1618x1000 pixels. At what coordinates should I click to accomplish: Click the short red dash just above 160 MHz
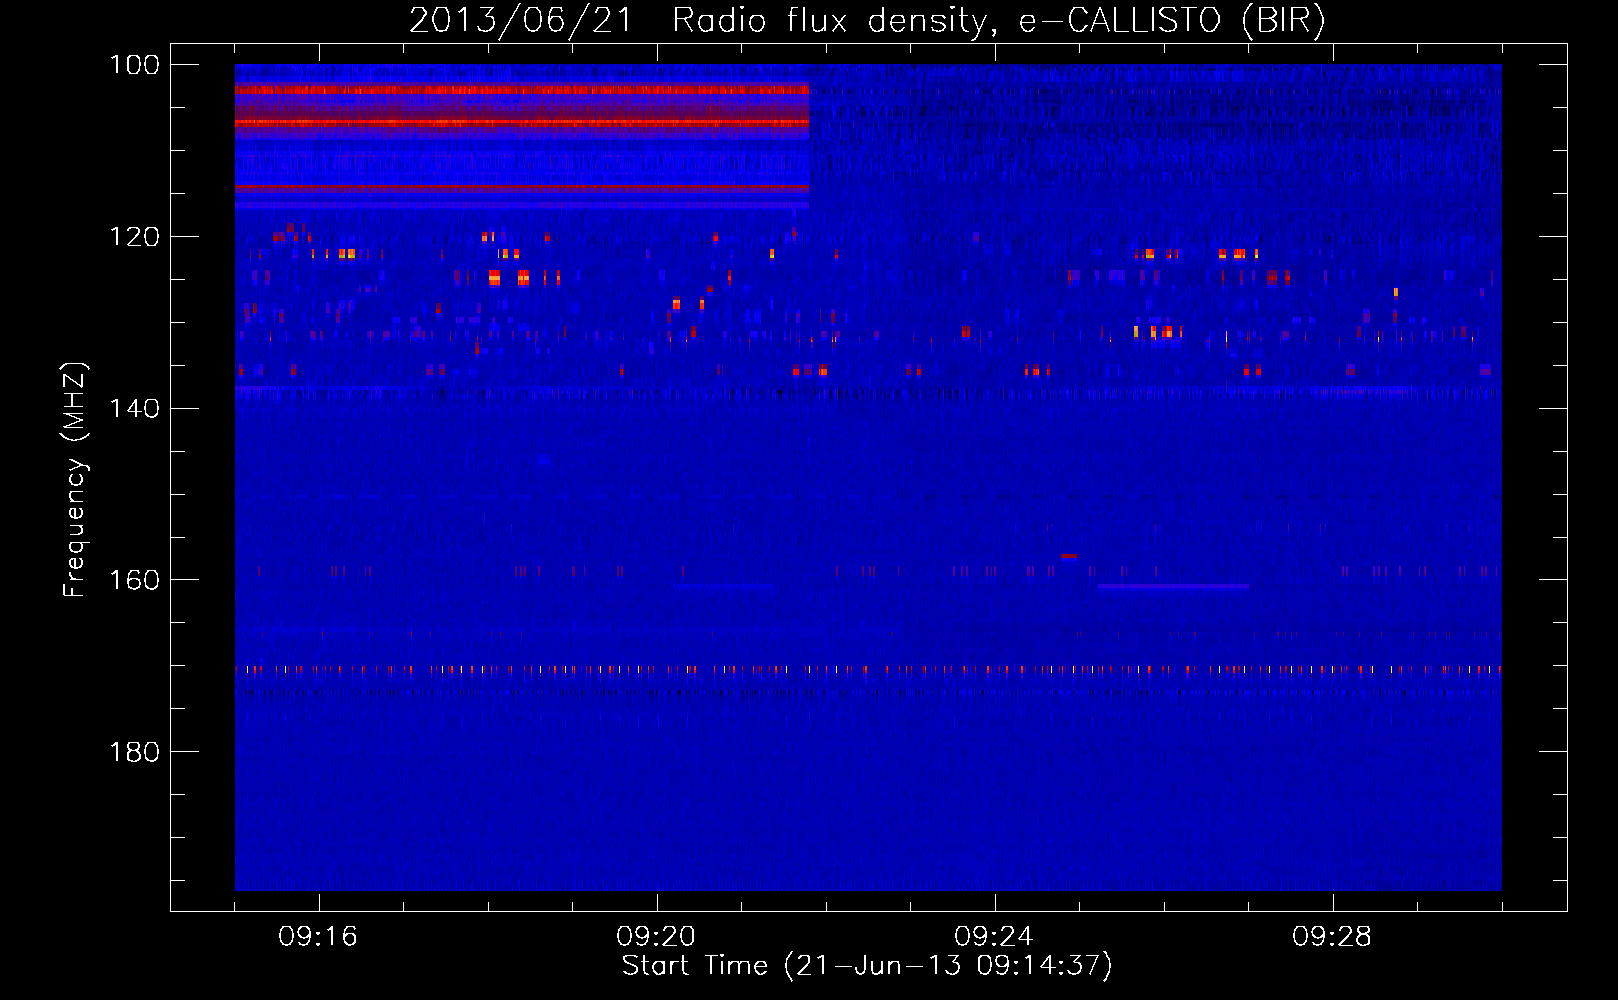pos(1069,556)
